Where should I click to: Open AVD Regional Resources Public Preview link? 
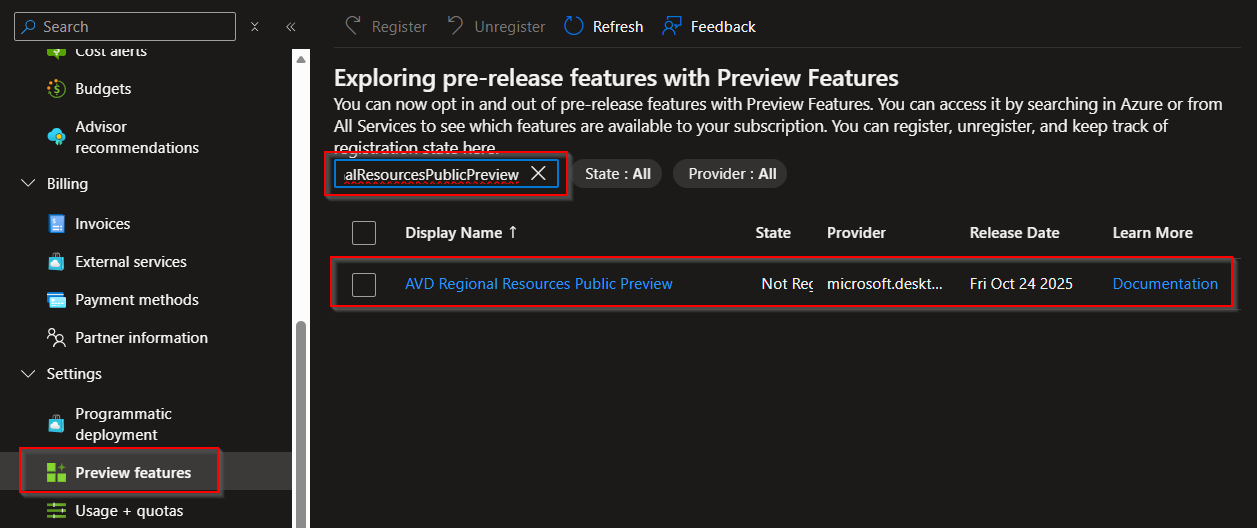538,284
